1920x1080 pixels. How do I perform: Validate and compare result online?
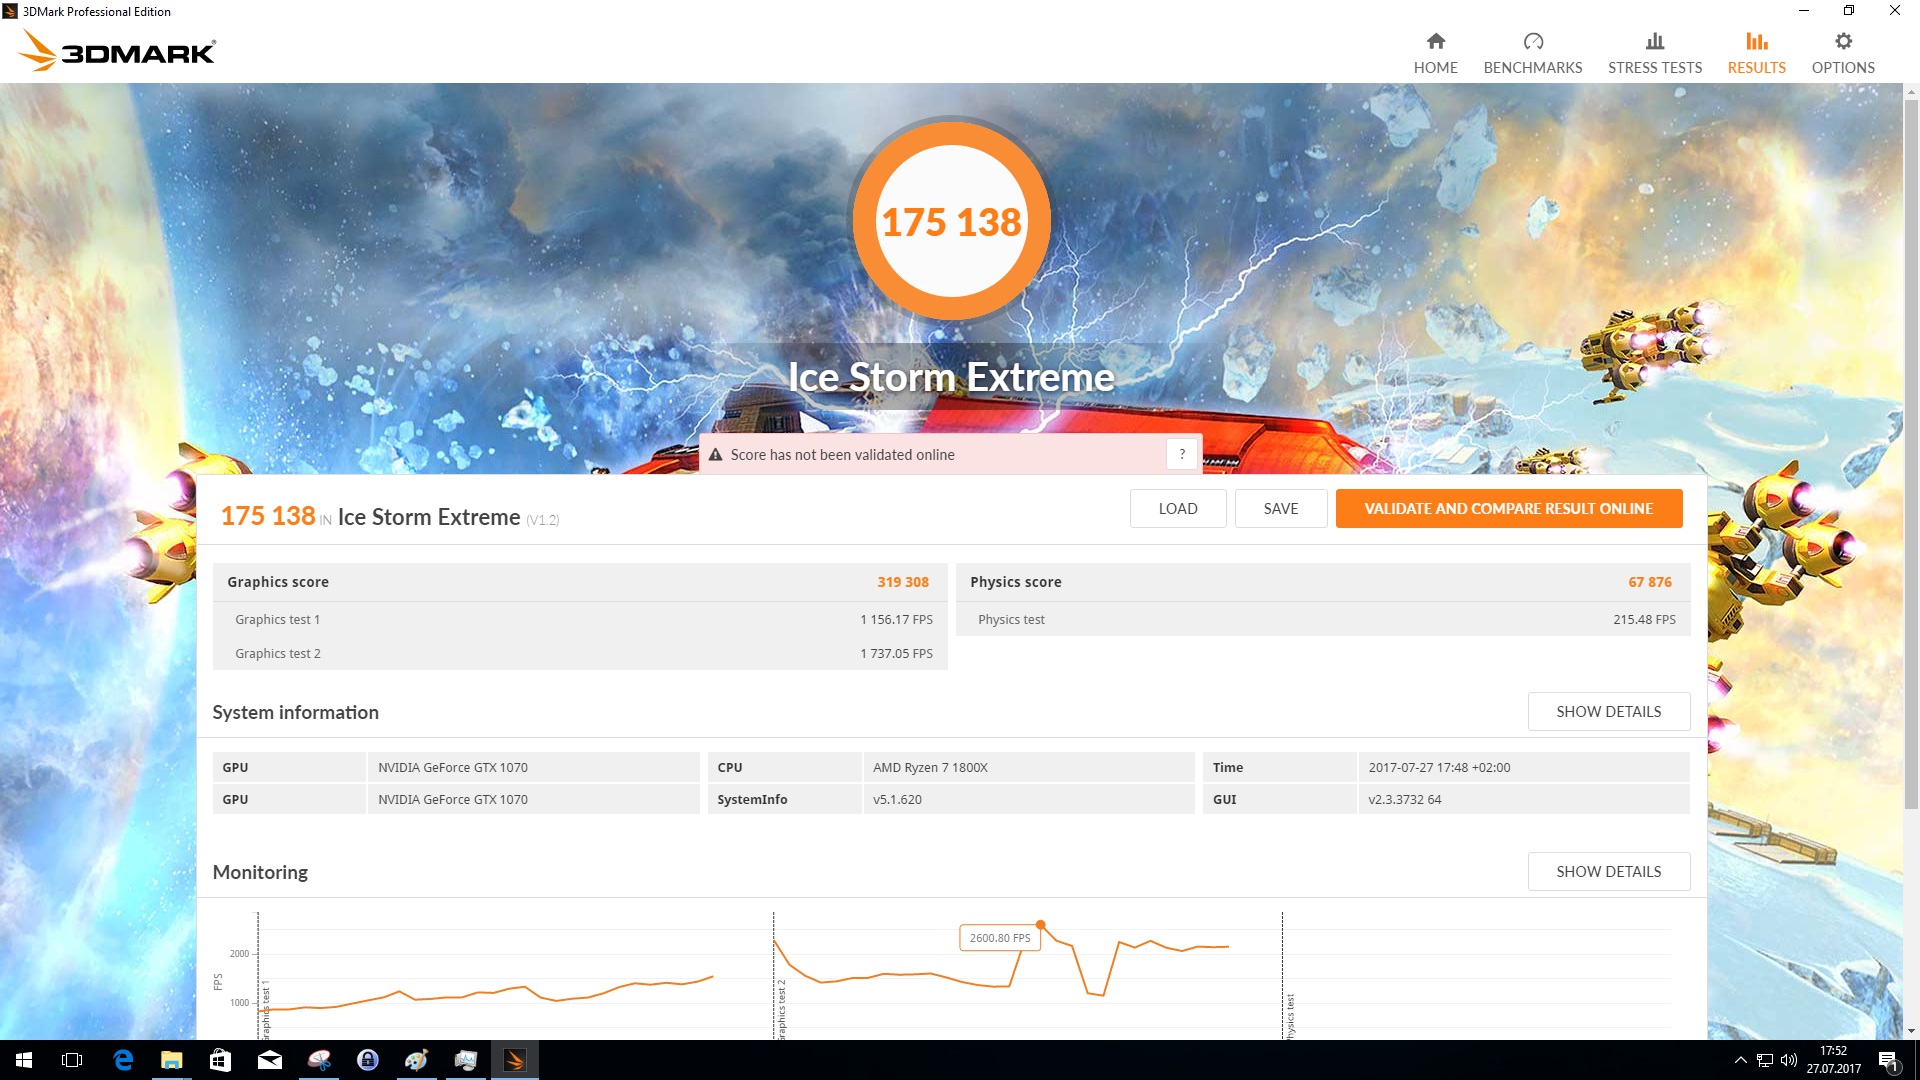point(1508,508)
